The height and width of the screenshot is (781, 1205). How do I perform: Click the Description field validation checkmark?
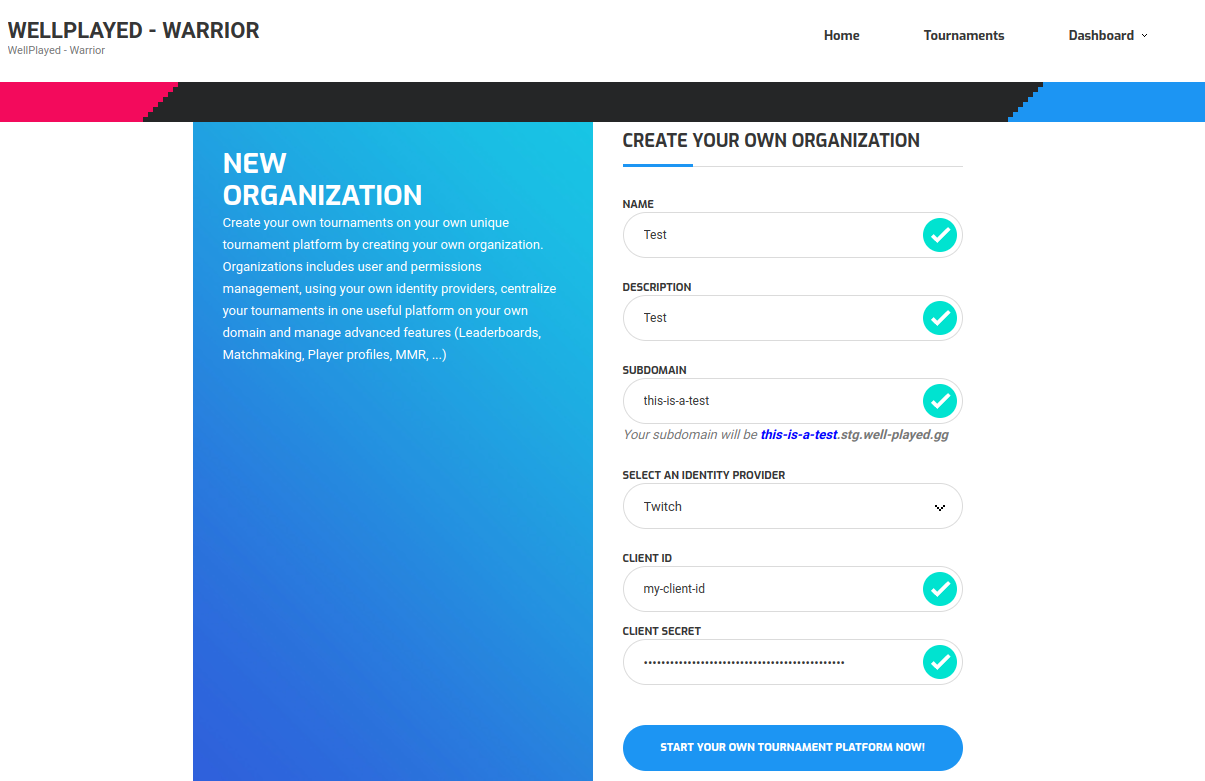point(939,318)
